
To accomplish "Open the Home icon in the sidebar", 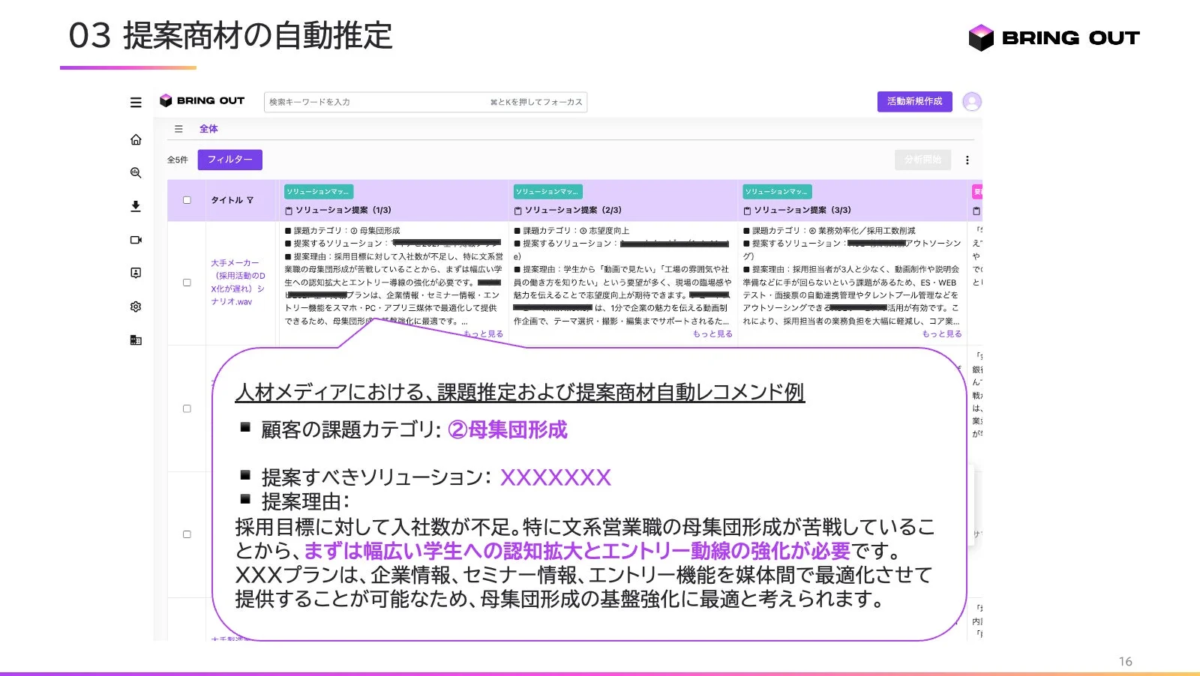I will [x=134, y=141].
